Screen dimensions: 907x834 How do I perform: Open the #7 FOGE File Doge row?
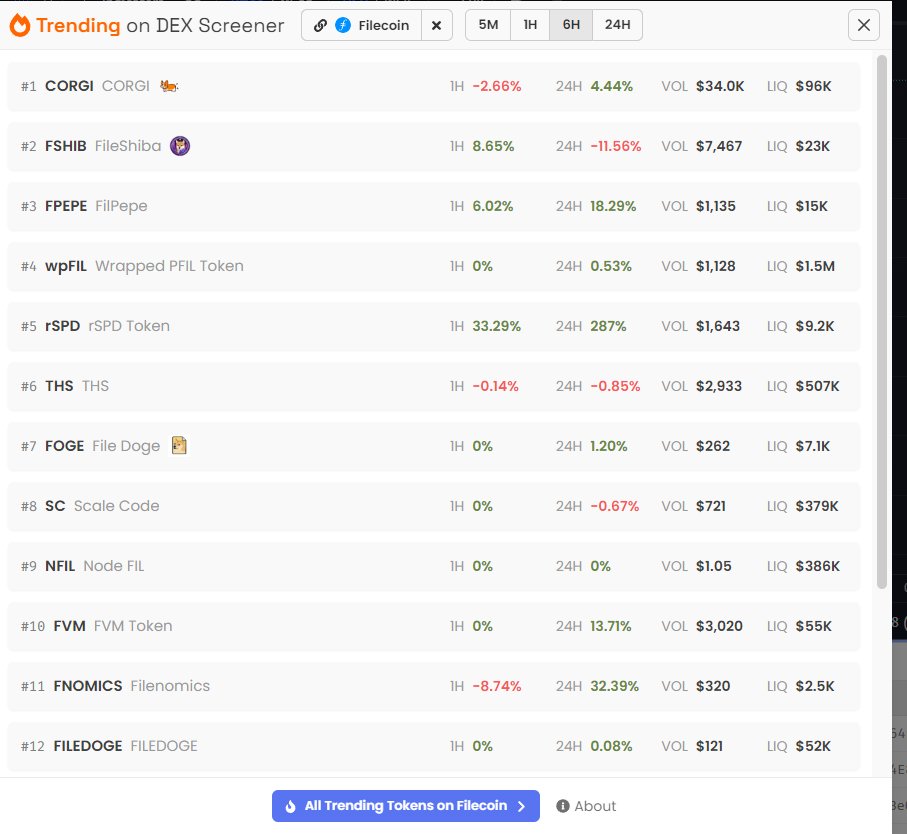pos(433,446)
